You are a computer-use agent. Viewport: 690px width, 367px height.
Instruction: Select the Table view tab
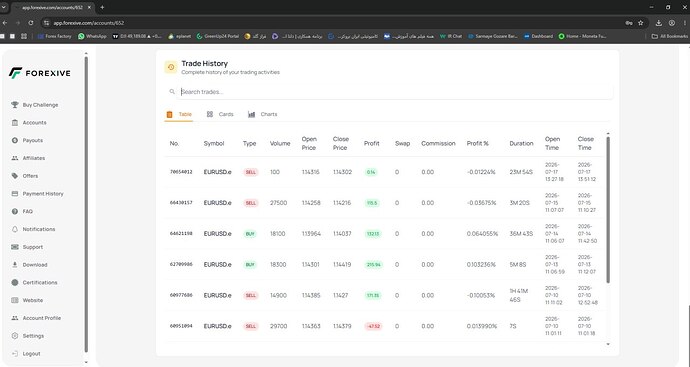[179, 114]
